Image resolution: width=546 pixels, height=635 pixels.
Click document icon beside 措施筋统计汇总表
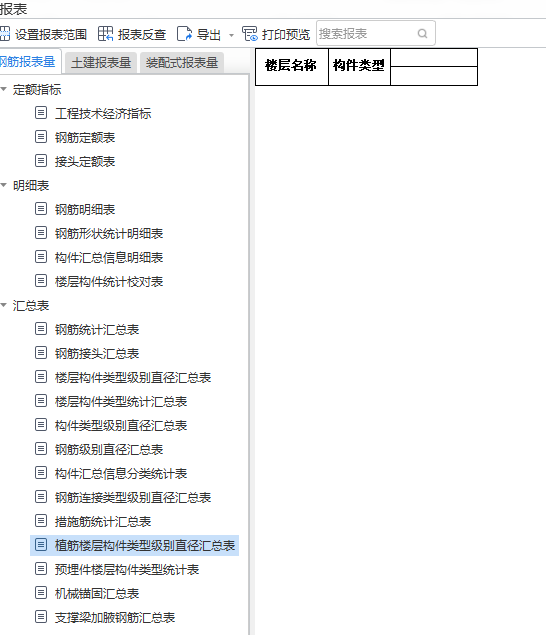41,520
